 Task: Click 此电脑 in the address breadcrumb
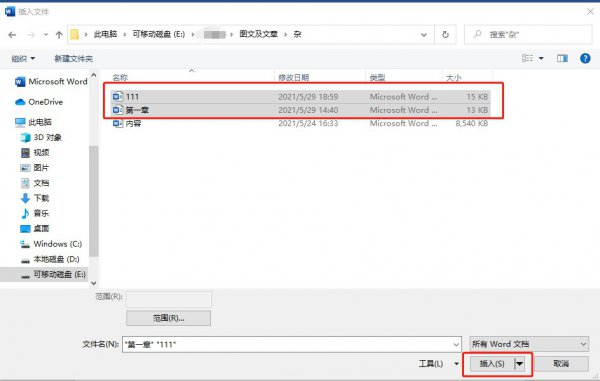105,34
